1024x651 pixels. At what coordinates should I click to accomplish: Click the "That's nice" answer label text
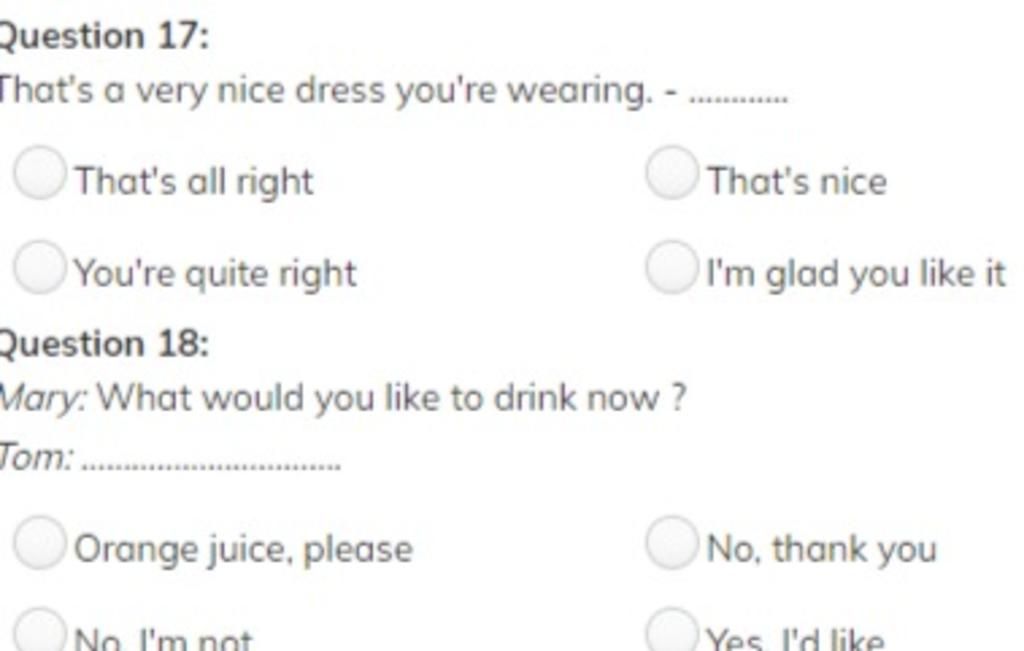point(797,181)
